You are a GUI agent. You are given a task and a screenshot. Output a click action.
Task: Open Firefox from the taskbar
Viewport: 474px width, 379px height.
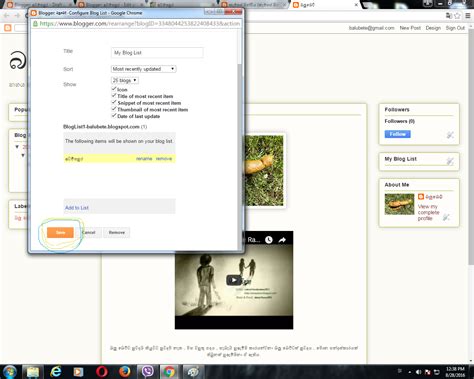125,372
